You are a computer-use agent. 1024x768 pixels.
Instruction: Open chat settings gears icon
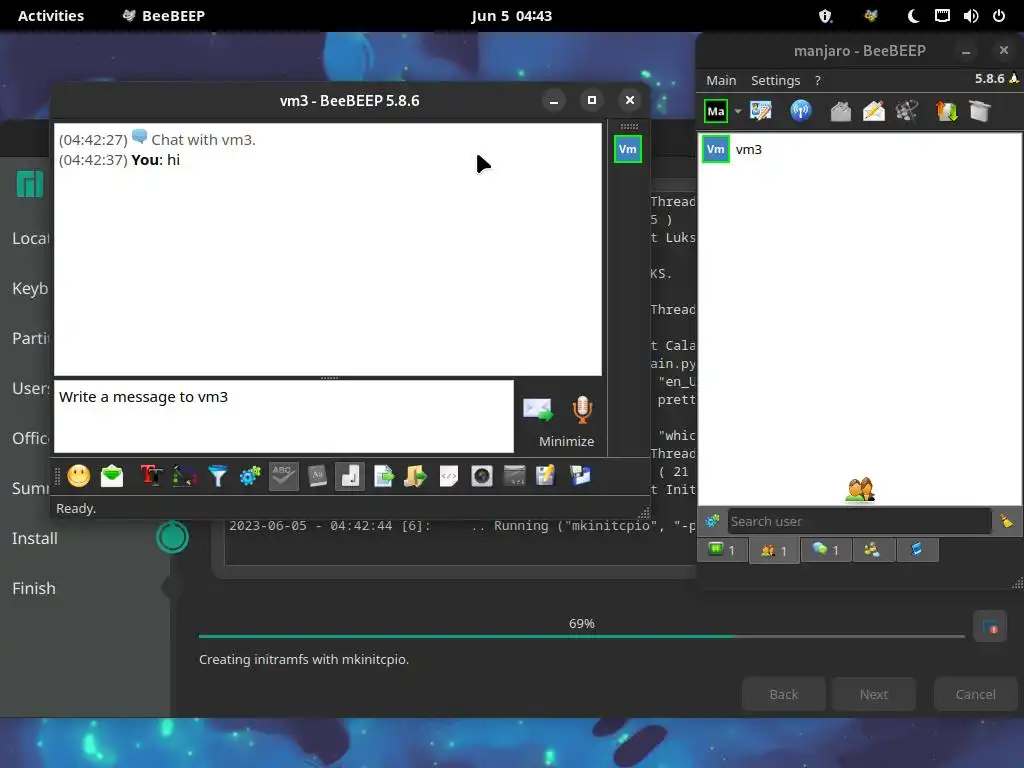point(250,476)
